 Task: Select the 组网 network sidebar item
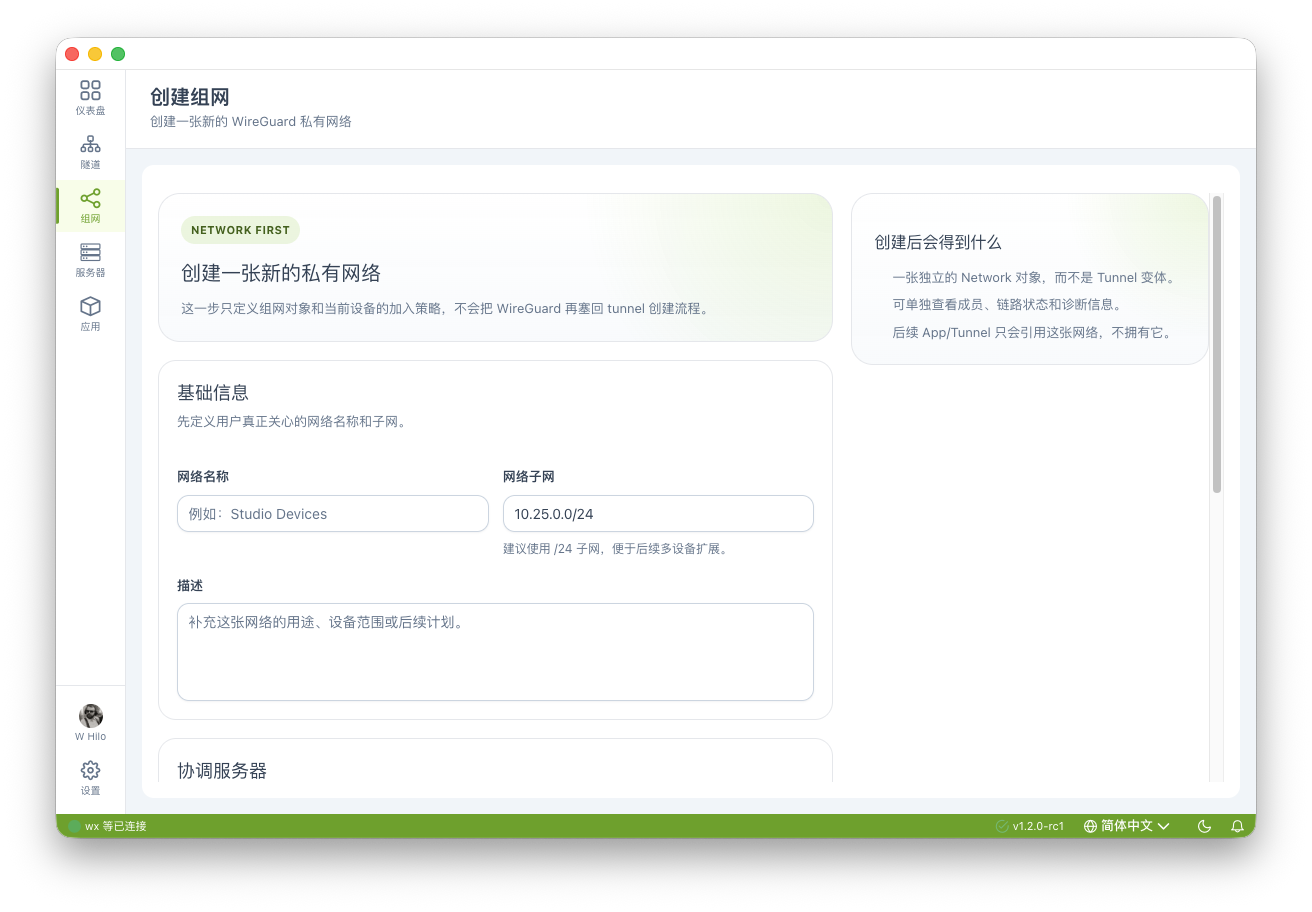pos(90,206)
